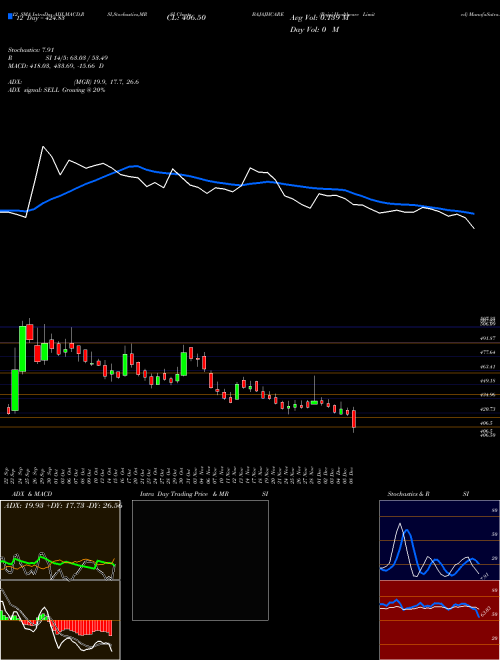Click the 'Stochastics & RSI' panel title

(x=428, y=494)
